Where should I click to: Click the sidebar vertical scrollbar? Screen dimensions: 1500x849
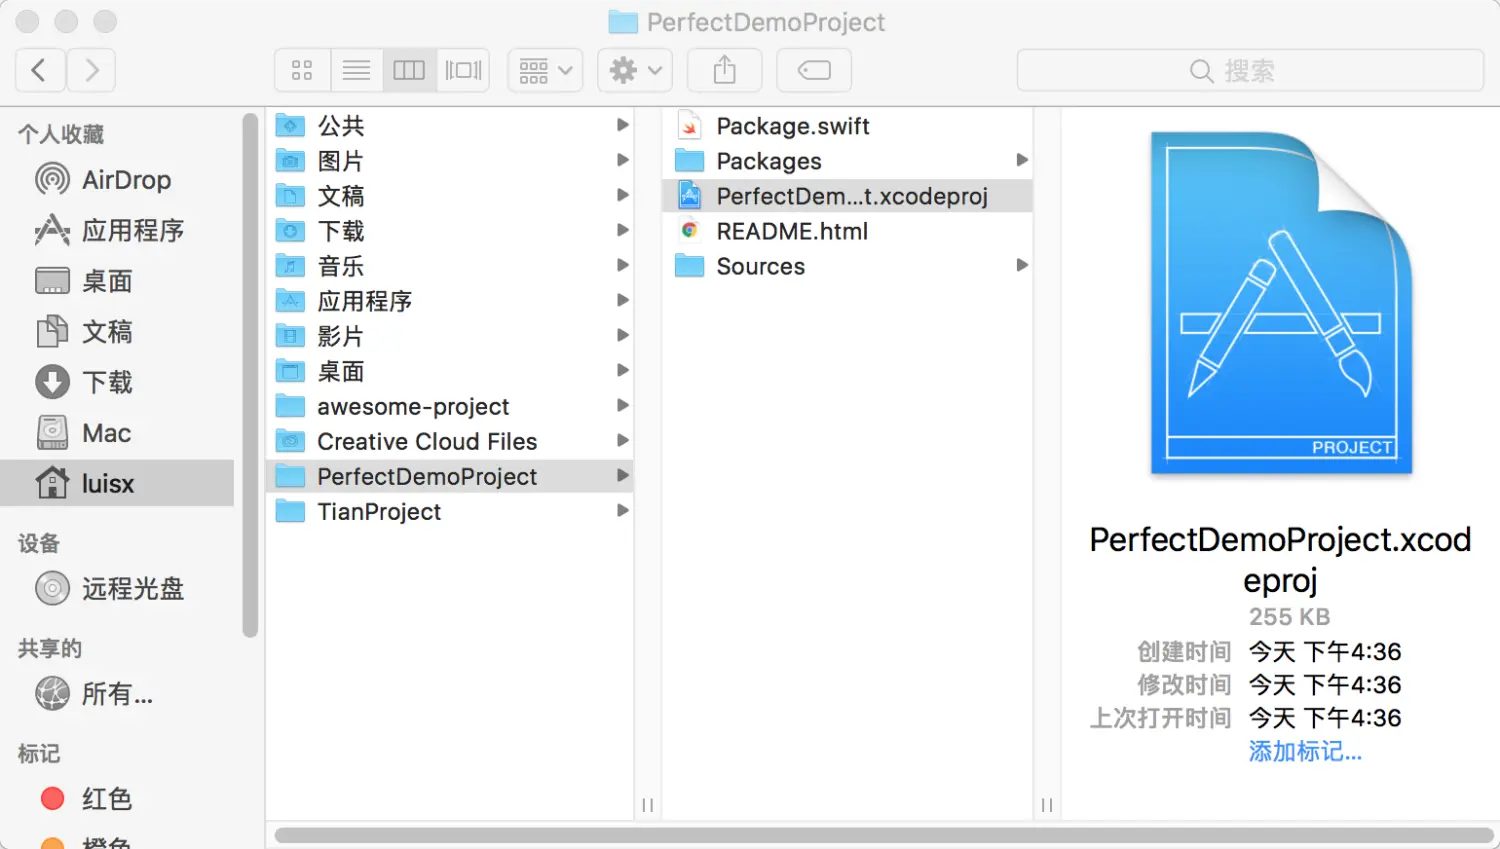[x=250, y=375]
